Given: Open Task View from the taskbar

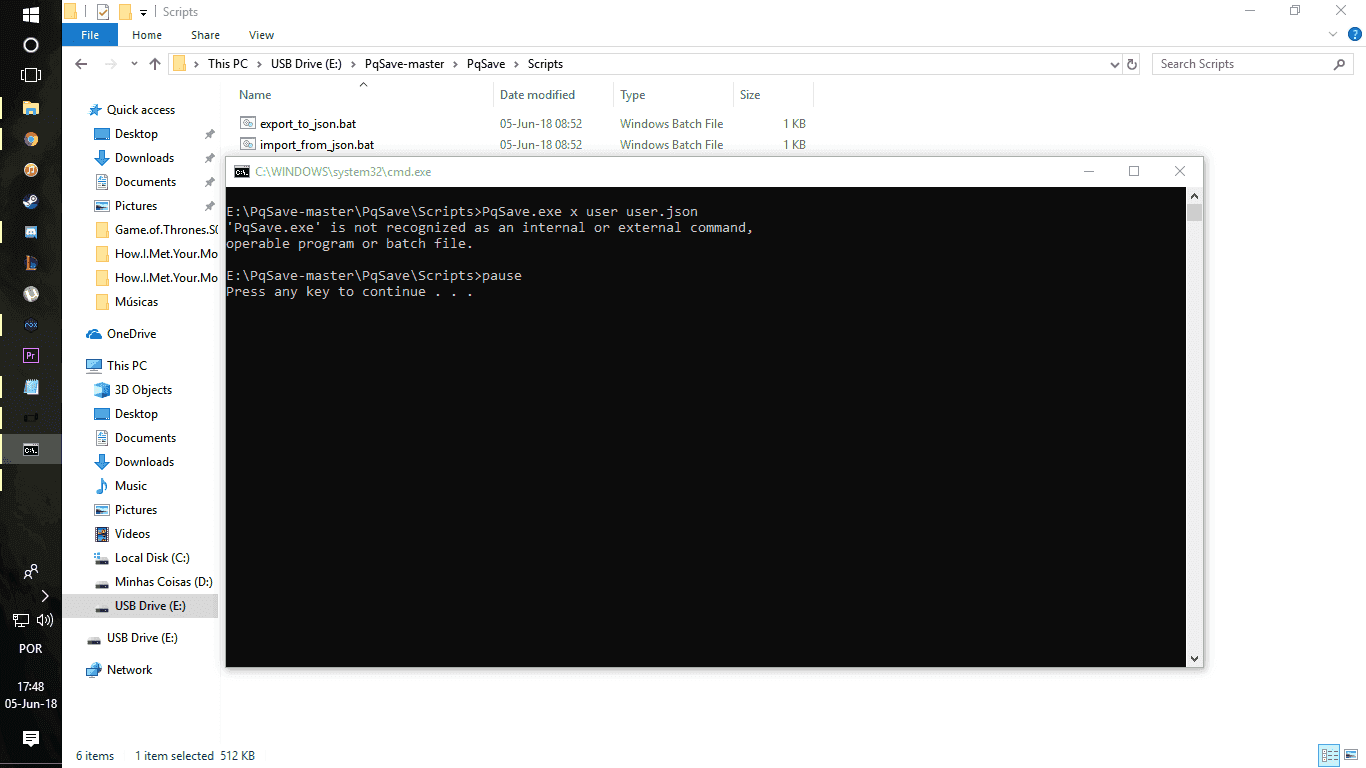Looking at the screenshot, I should (x=30, y=75).
